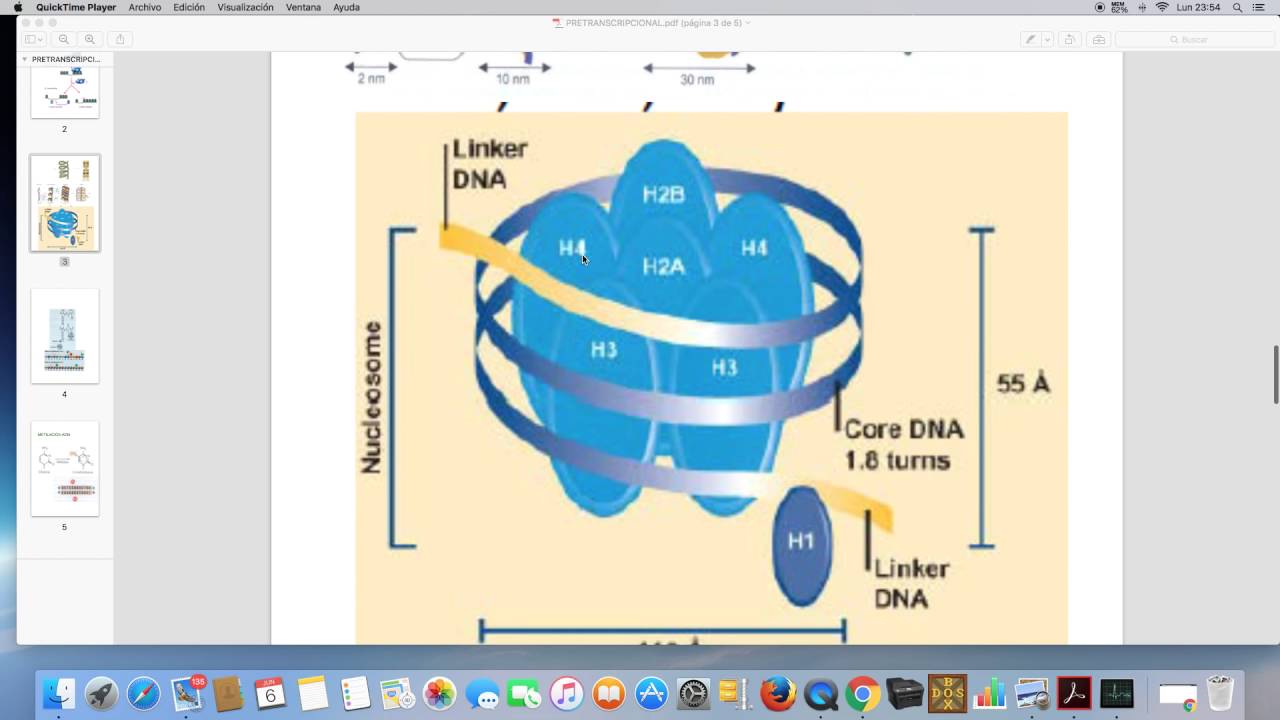Open Photos from the Dock

[439, 693]
